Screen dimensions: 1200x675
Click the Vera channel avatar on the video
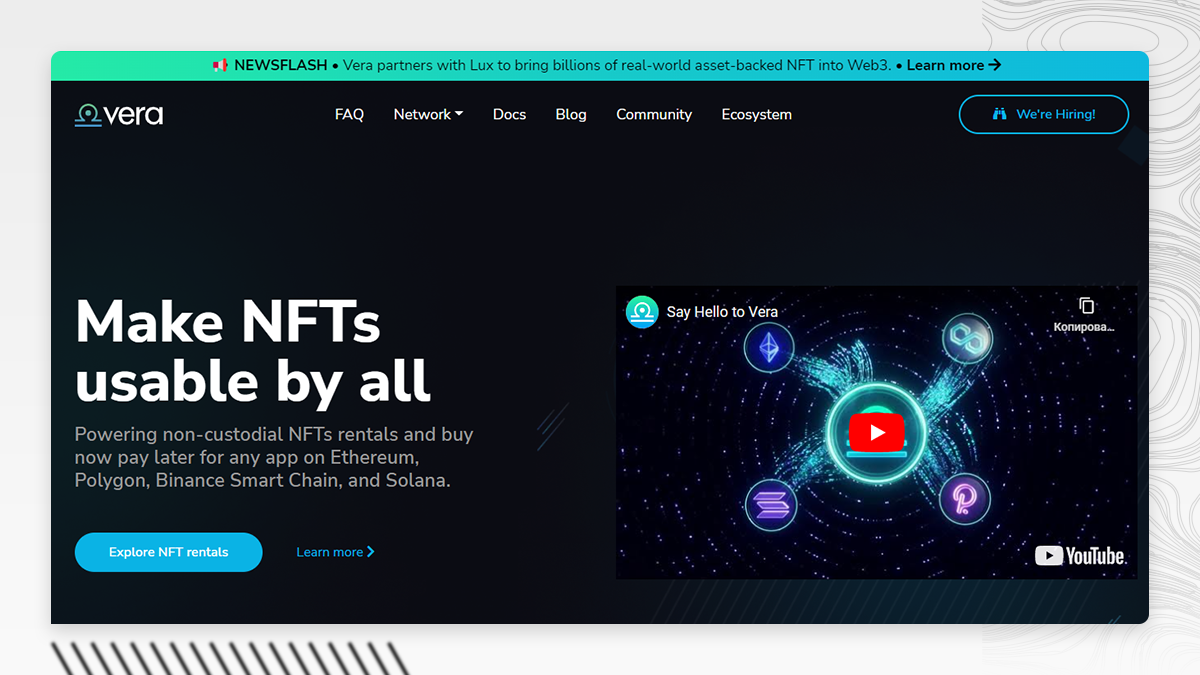642,311
